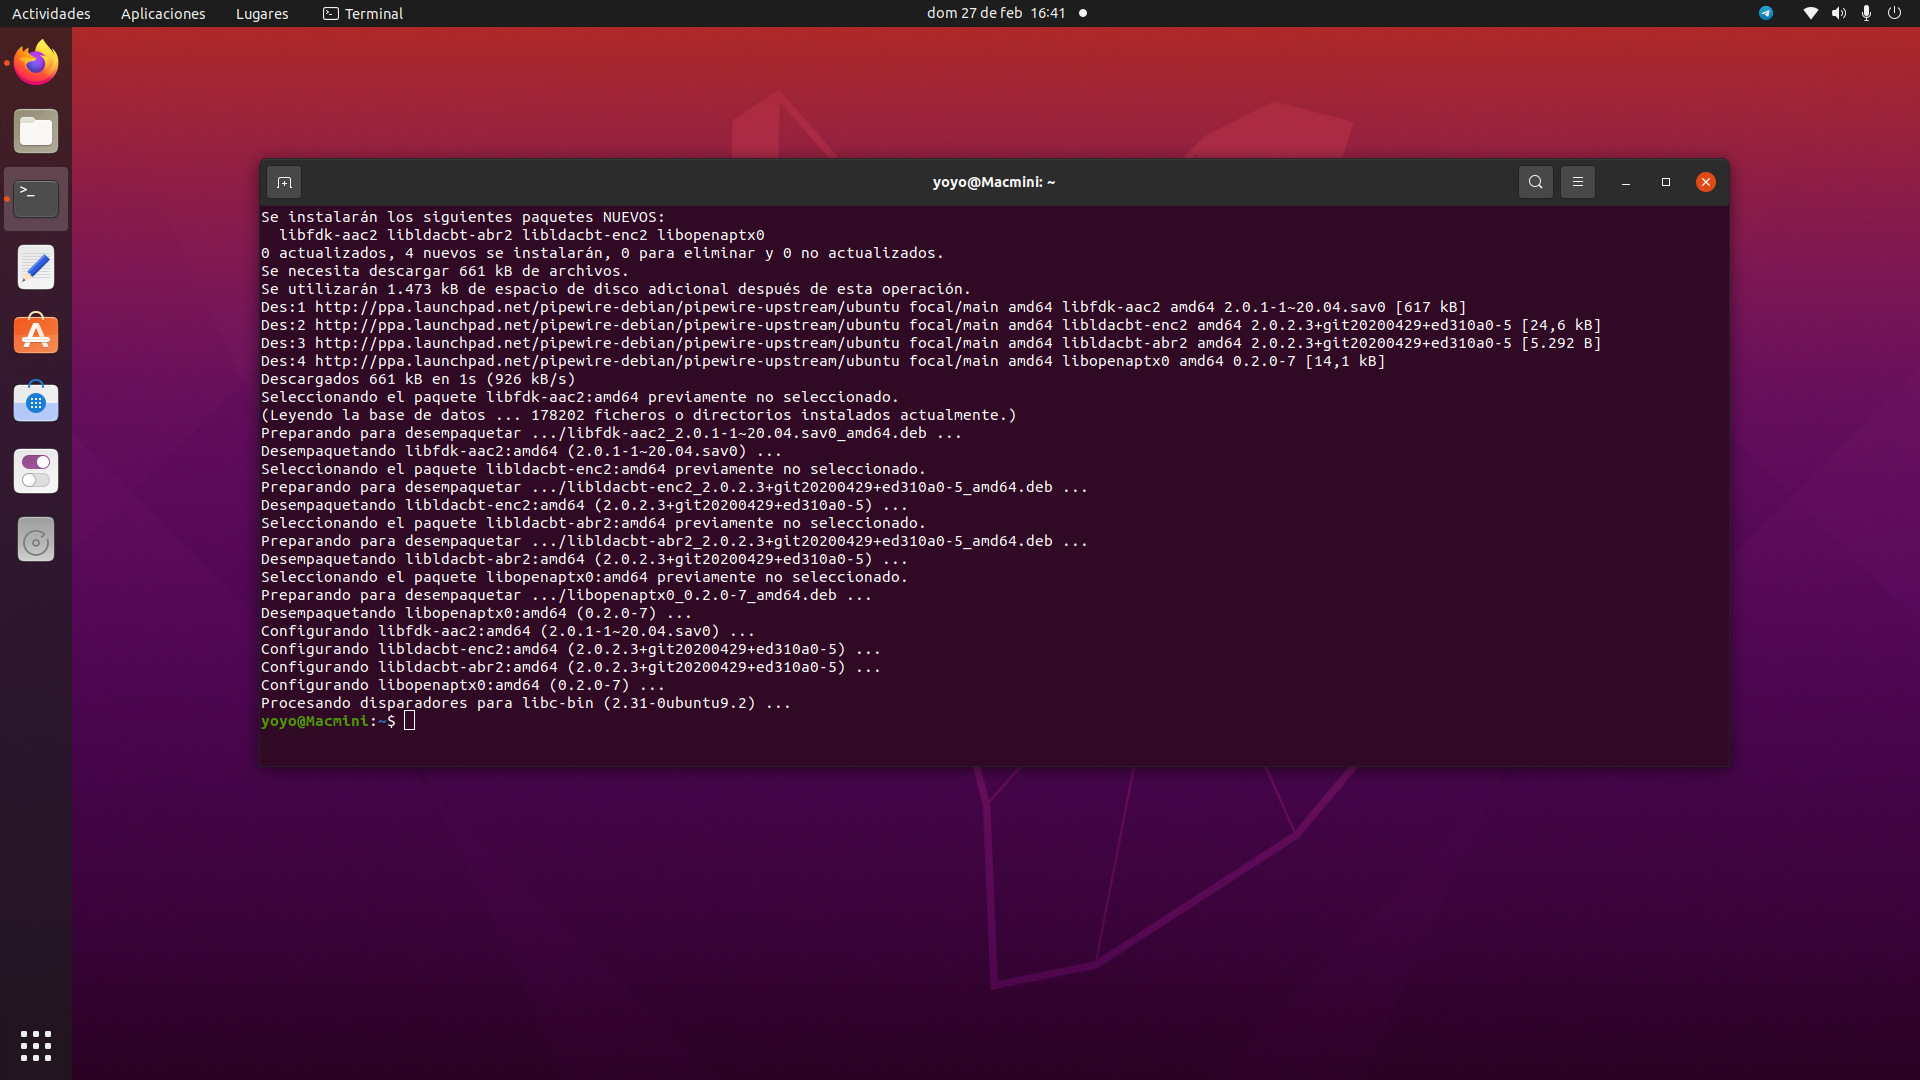Image resolution: width=1920 pixels, height=1080 pixels.
Task: Expand the Lugares menu
Action: pos(262,13)
